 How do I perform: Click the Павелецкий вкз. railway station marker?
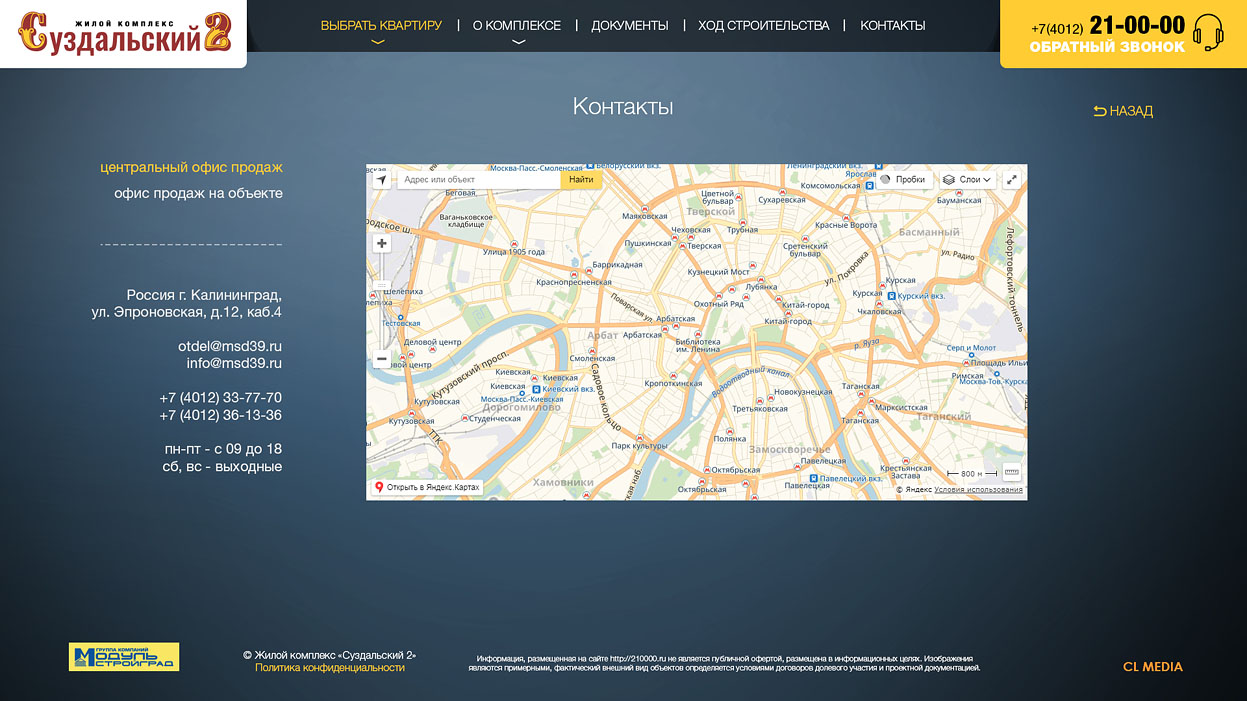[814, 478]
